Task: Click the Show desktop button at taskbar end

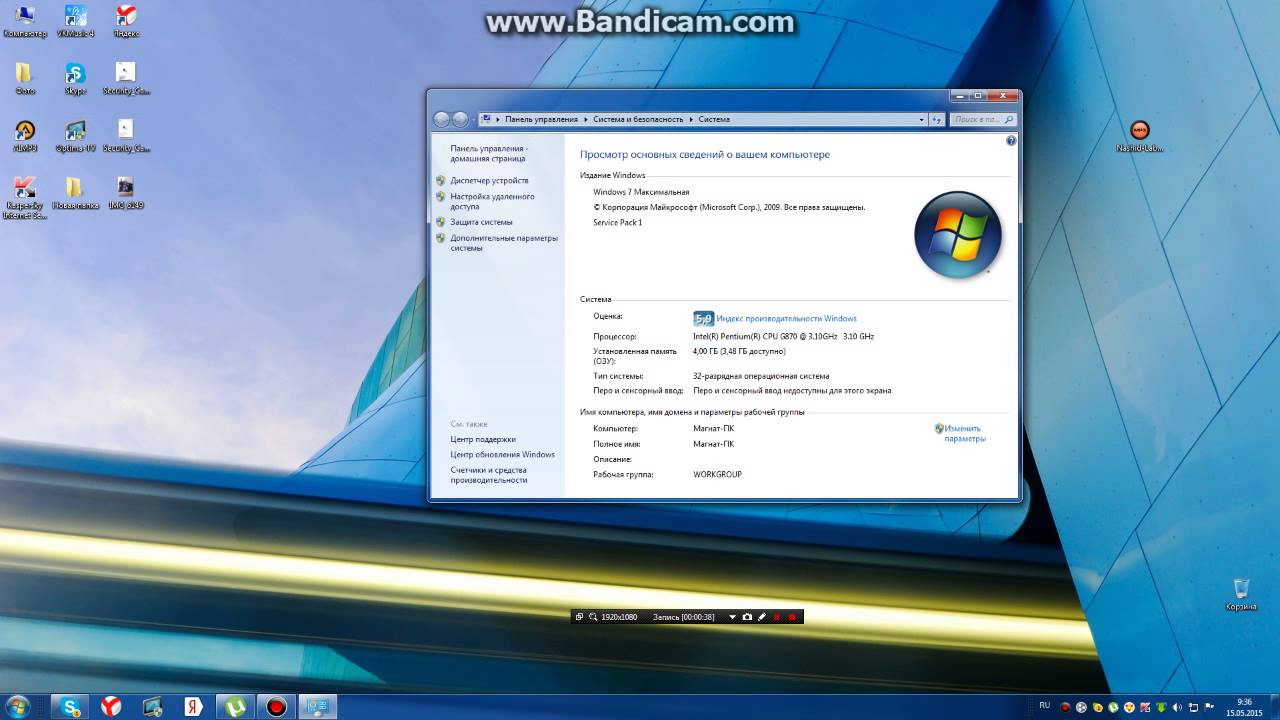Action: (1273, 707)
